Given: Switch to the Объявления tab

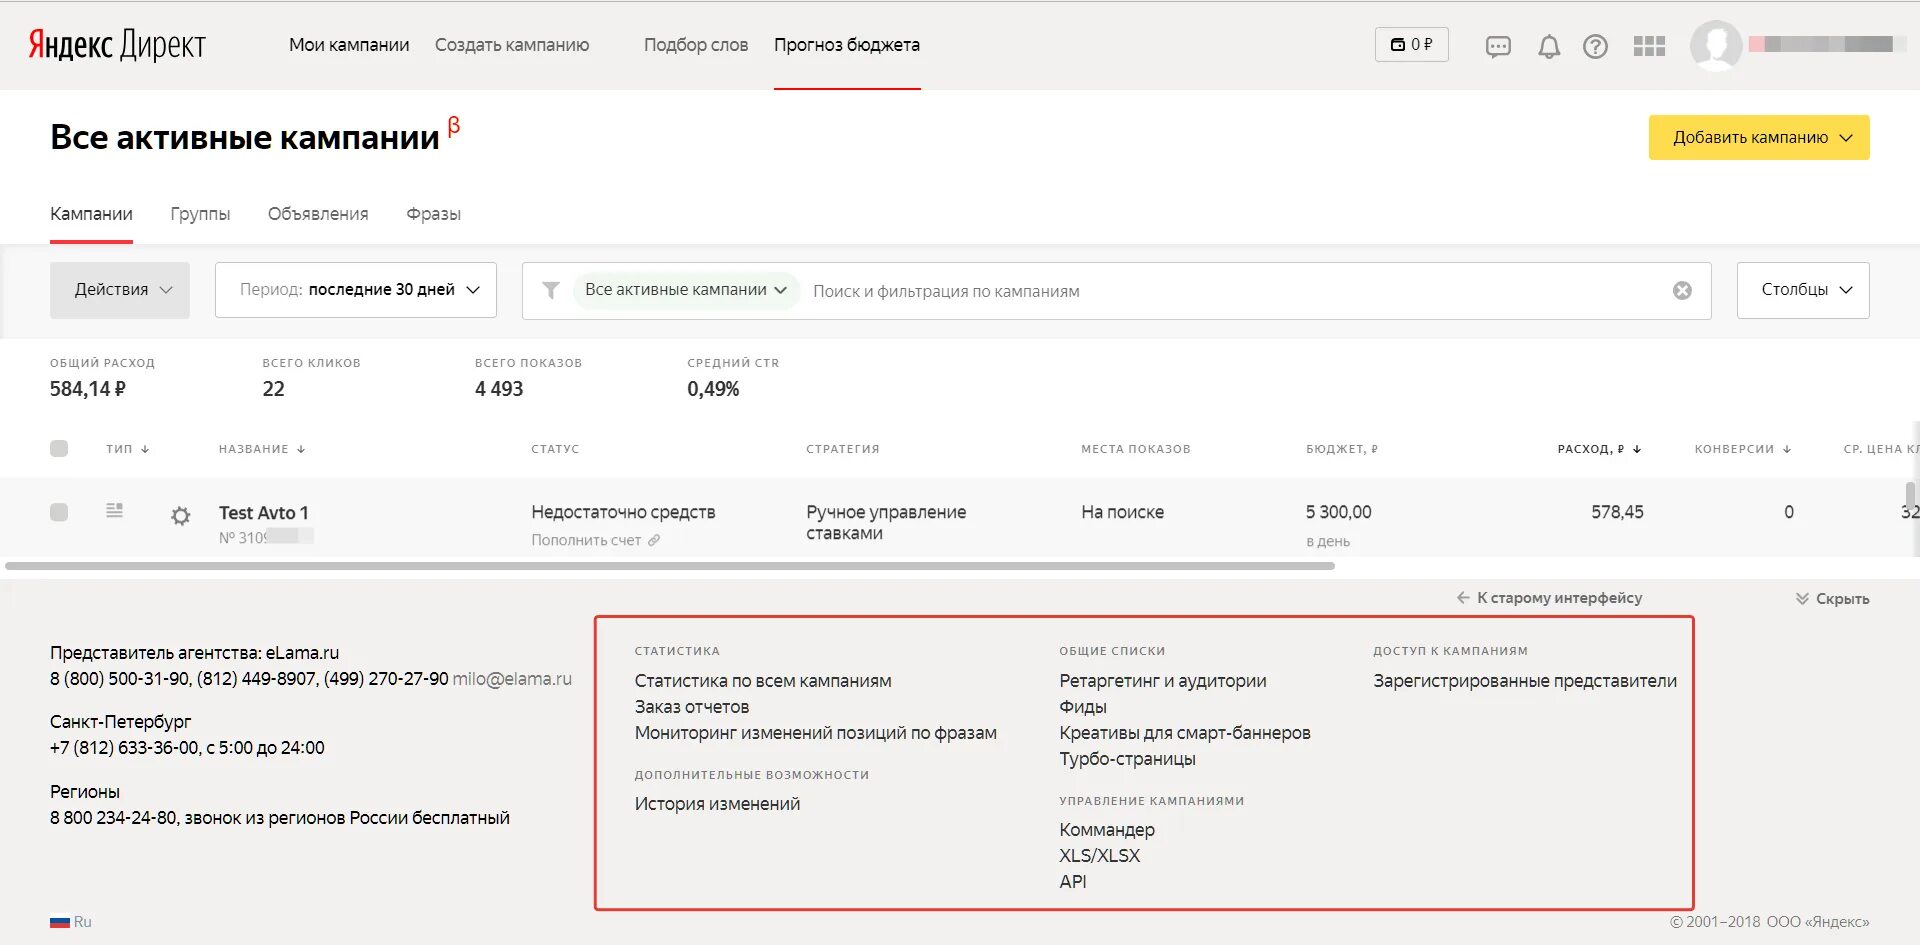Looking at the screenshot, I should point(318,214).
